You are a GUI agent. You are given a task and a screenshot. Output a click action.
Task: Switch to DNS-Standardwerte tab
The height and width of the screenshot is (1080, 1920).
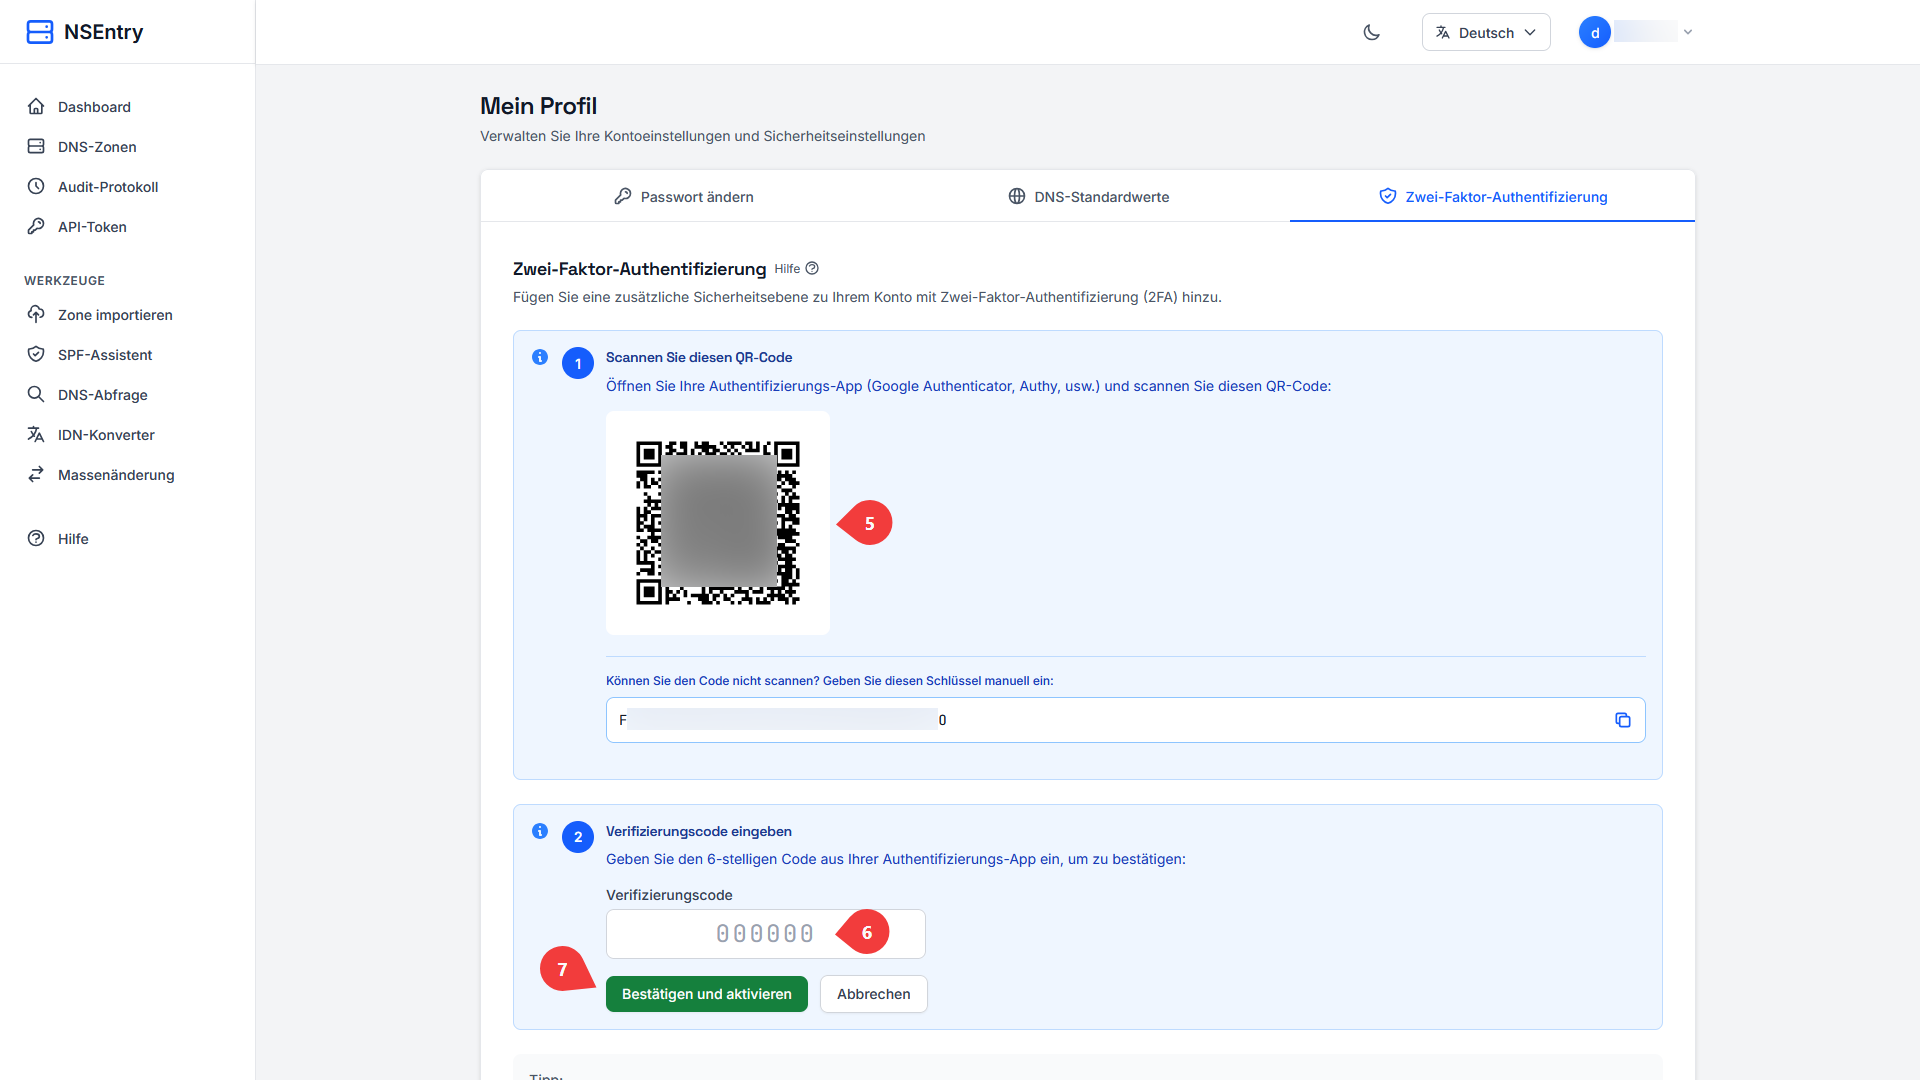pos(1088,197)
